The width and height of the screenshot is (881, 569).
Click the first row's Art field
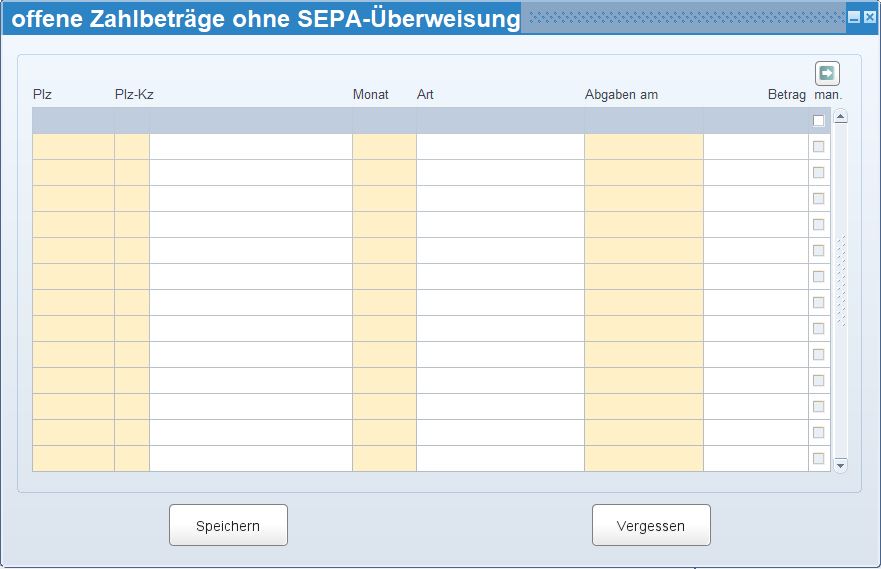[x=500, y=147]
